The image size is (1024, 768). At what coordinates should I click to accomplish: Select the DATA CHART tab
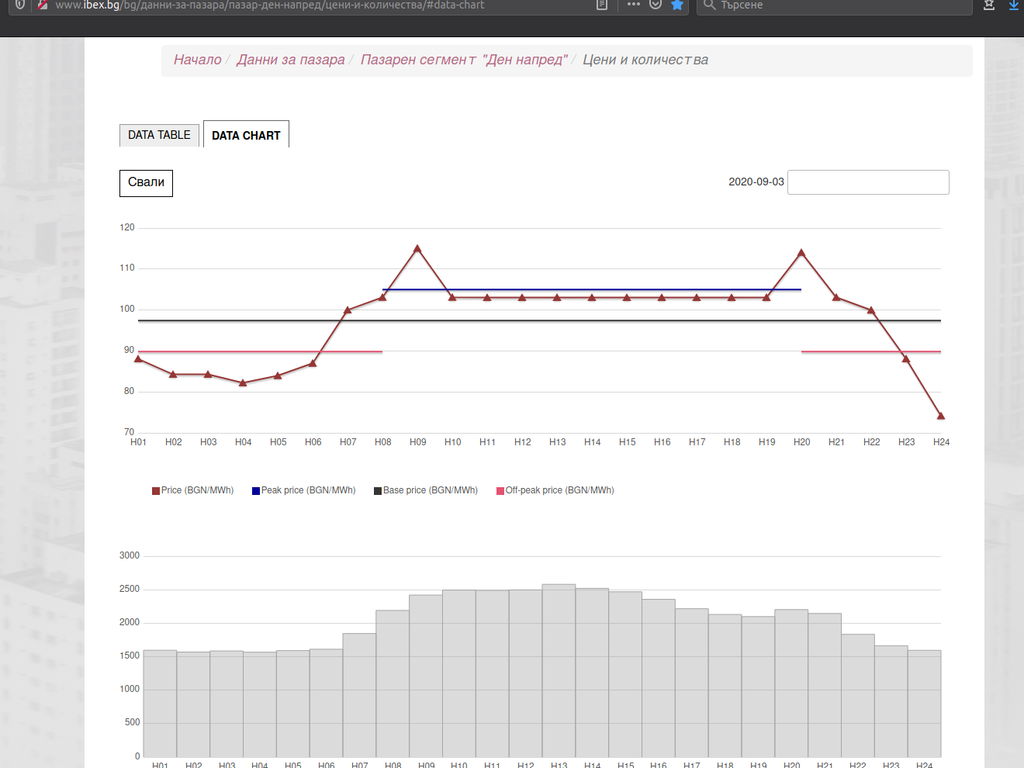coord(246,135)
